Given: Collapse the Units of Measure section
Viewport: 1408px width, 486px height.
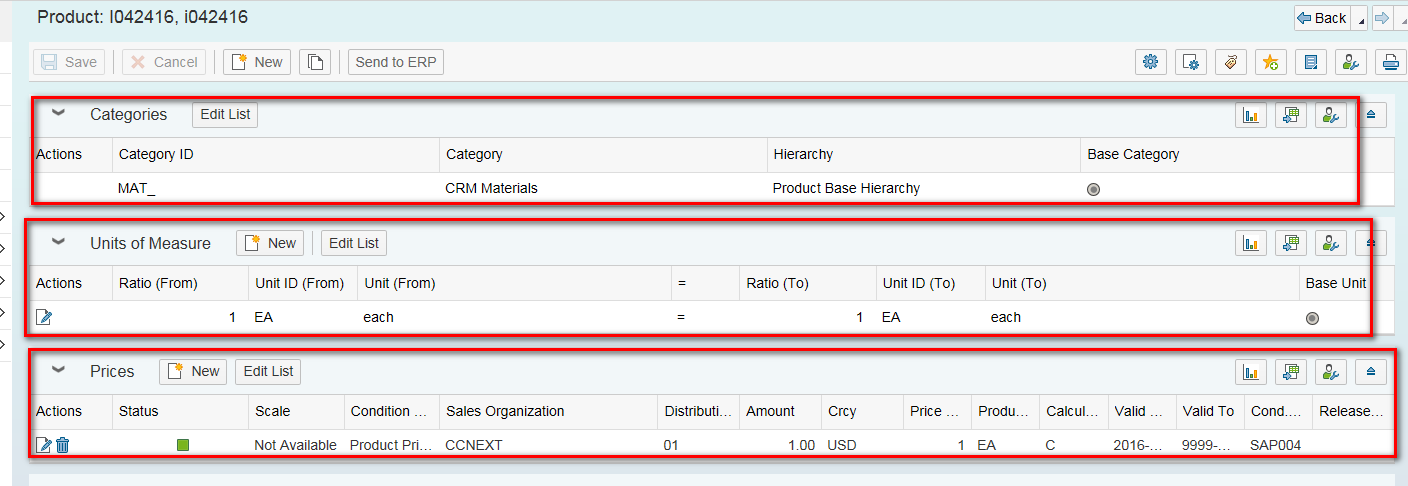Looking at the screenshot, I should point(58,242).
